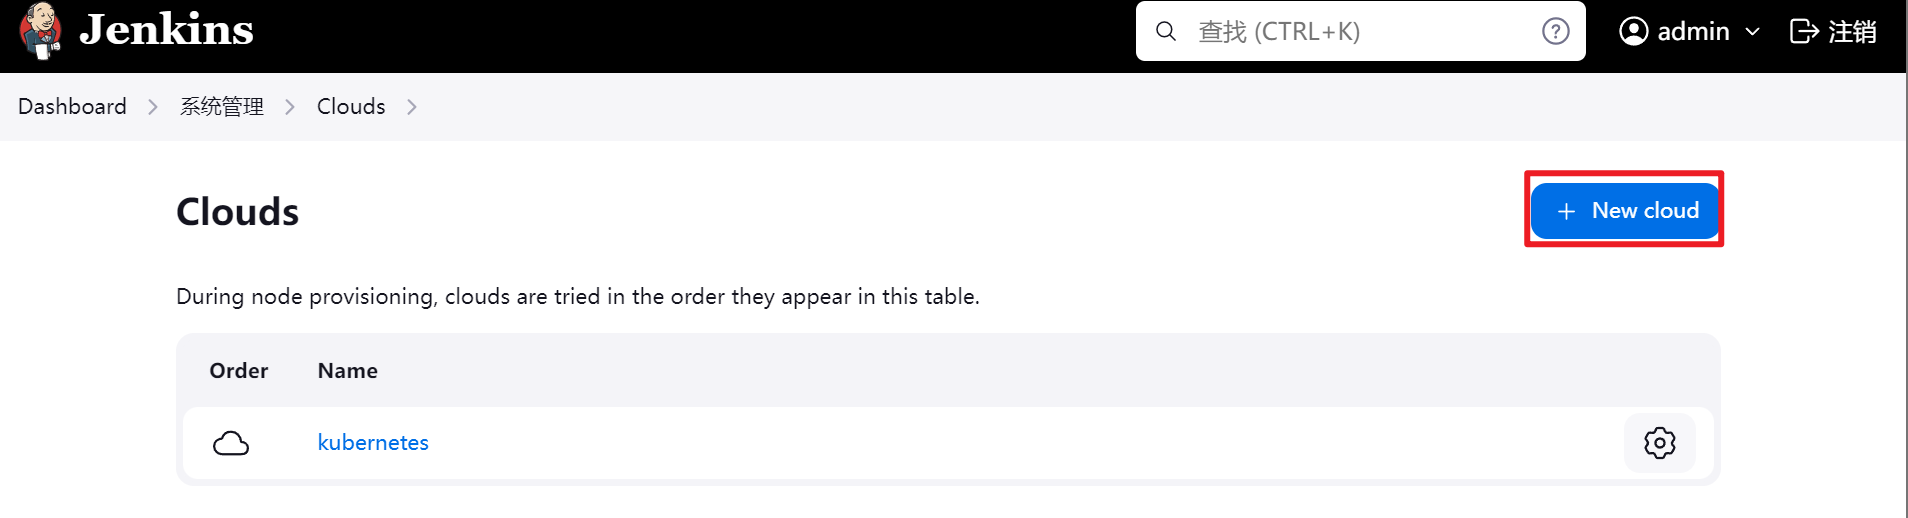The width and height of the screenshot is (1908, 518).
Task: Open the admin user name link
Action: click(x=1693, y=32)
